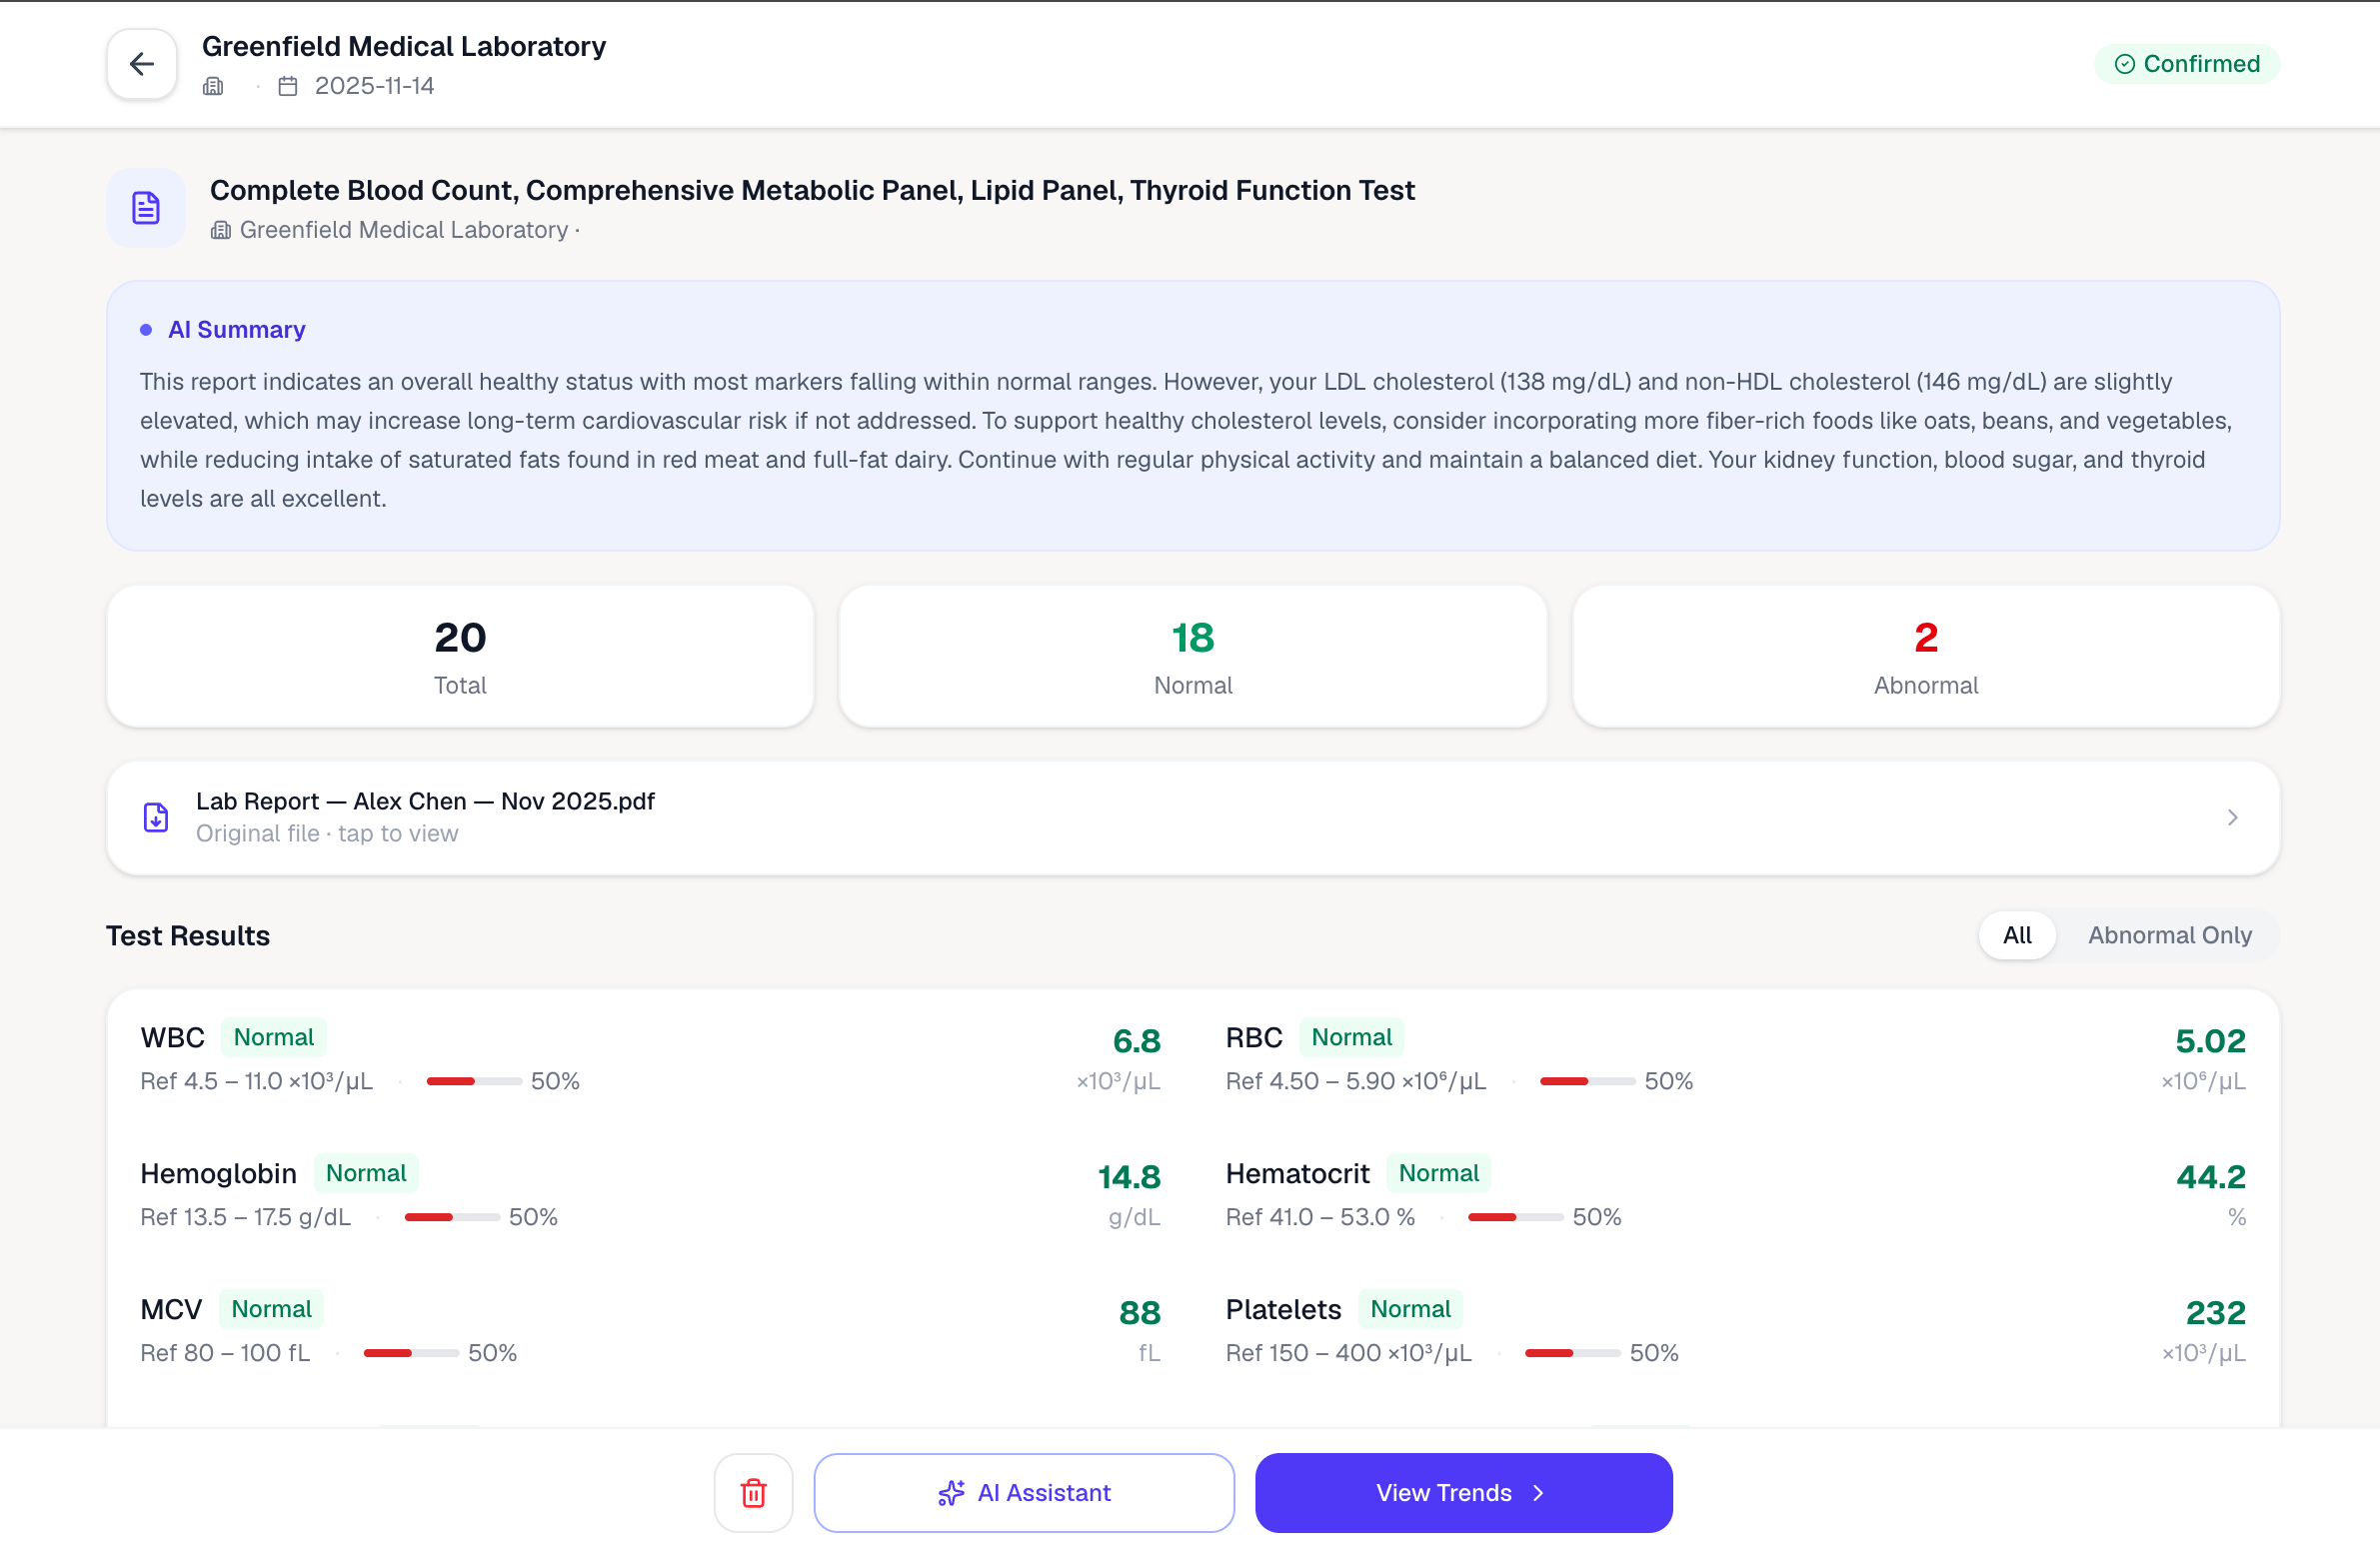Click the building icon under the lab name header
This screenshot has height=1557, width=2380.
click(x=213, y=86)
